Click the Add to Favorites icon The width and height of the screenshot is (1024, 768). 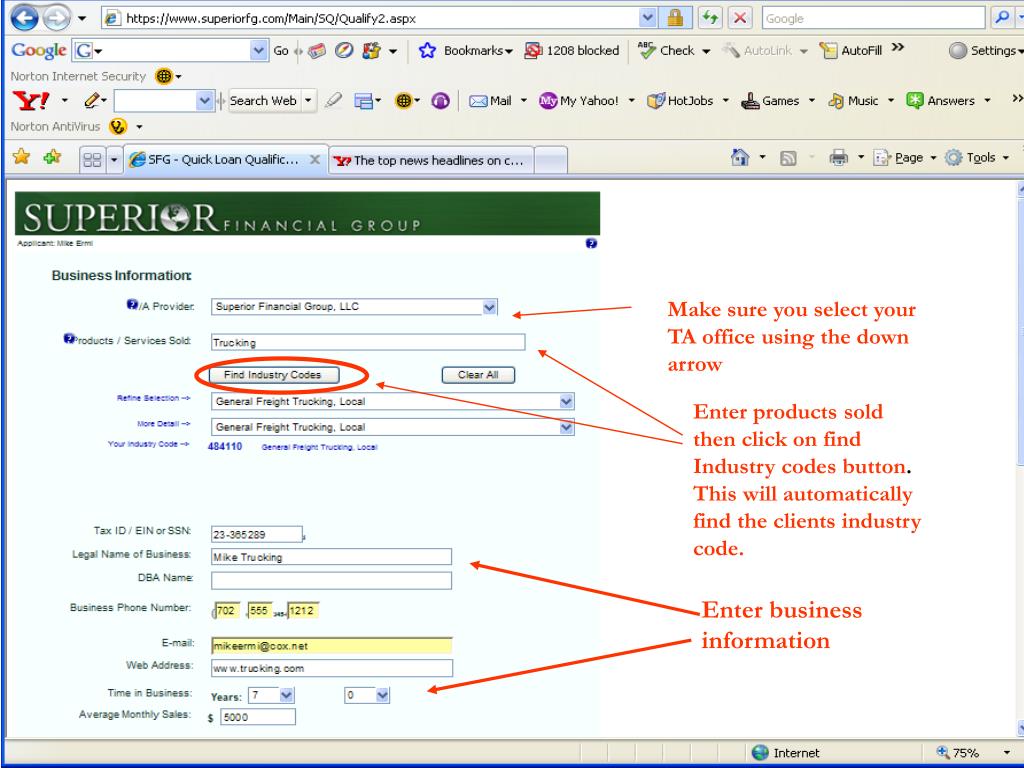coord(52,157)
